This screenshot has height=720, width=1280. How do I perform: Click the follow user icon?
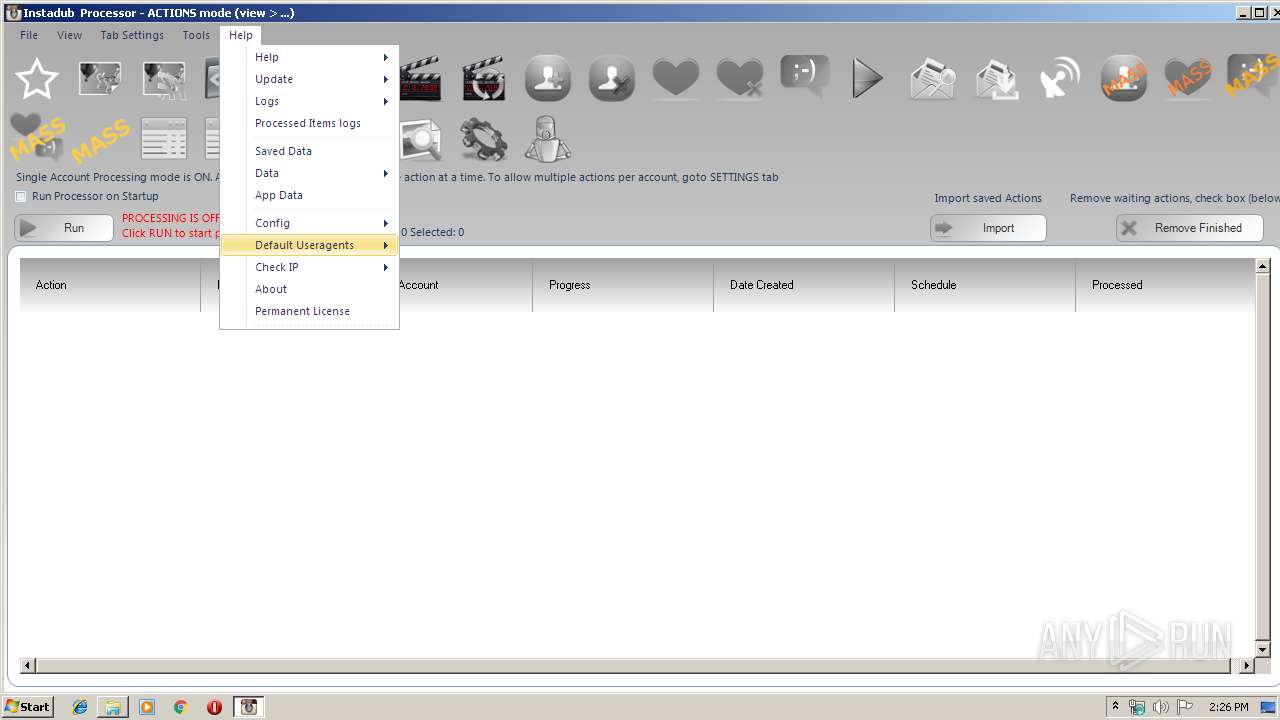[x=548, y=78]
